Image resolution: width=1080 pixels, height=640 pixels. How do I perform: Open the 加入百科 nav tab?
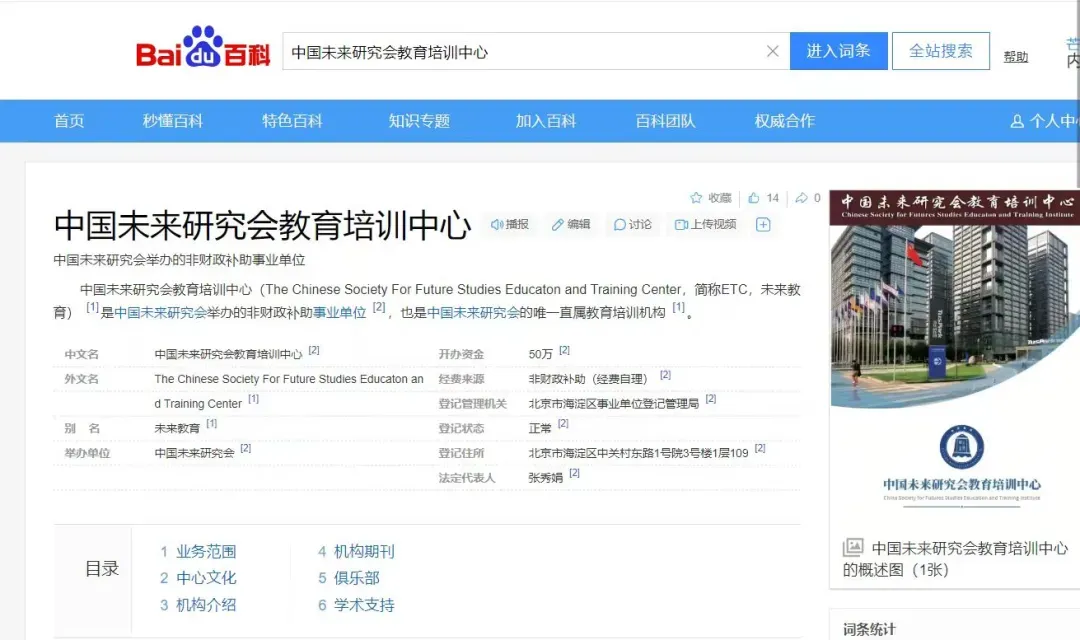click(x=546, y=121)
